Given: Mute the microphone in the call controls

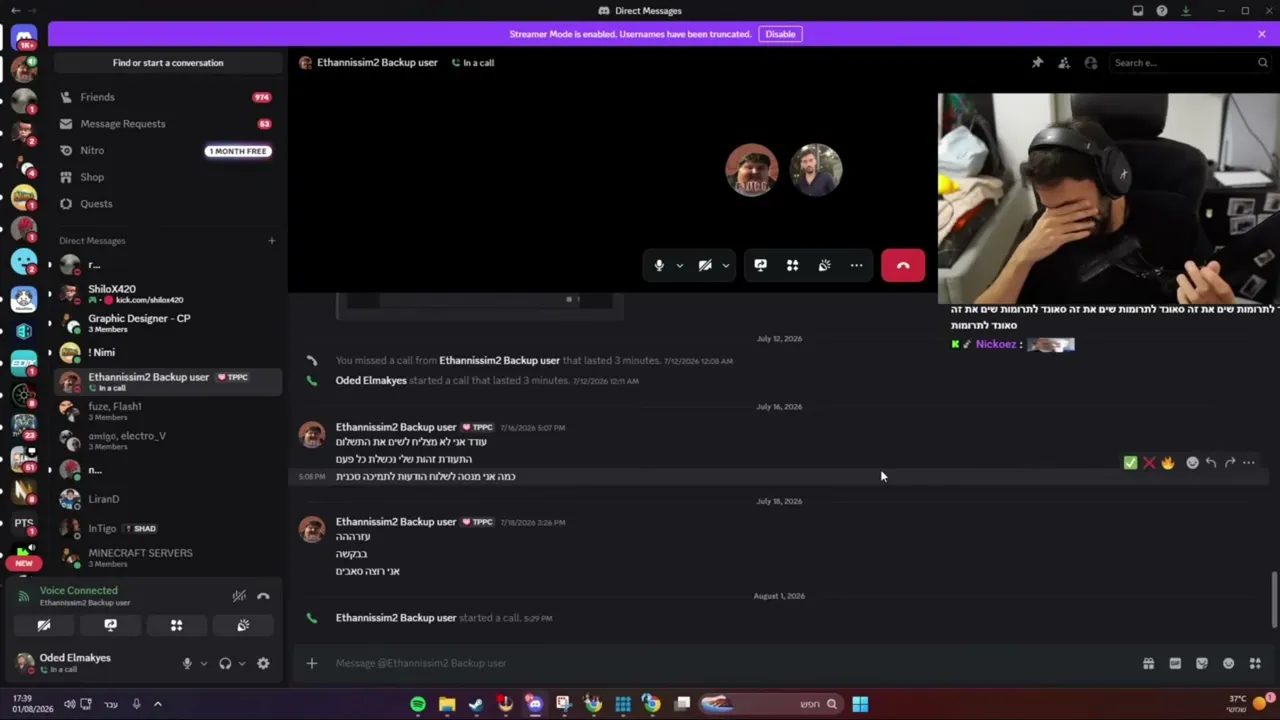Looking at the screenshot, I should tap(659, 265).
